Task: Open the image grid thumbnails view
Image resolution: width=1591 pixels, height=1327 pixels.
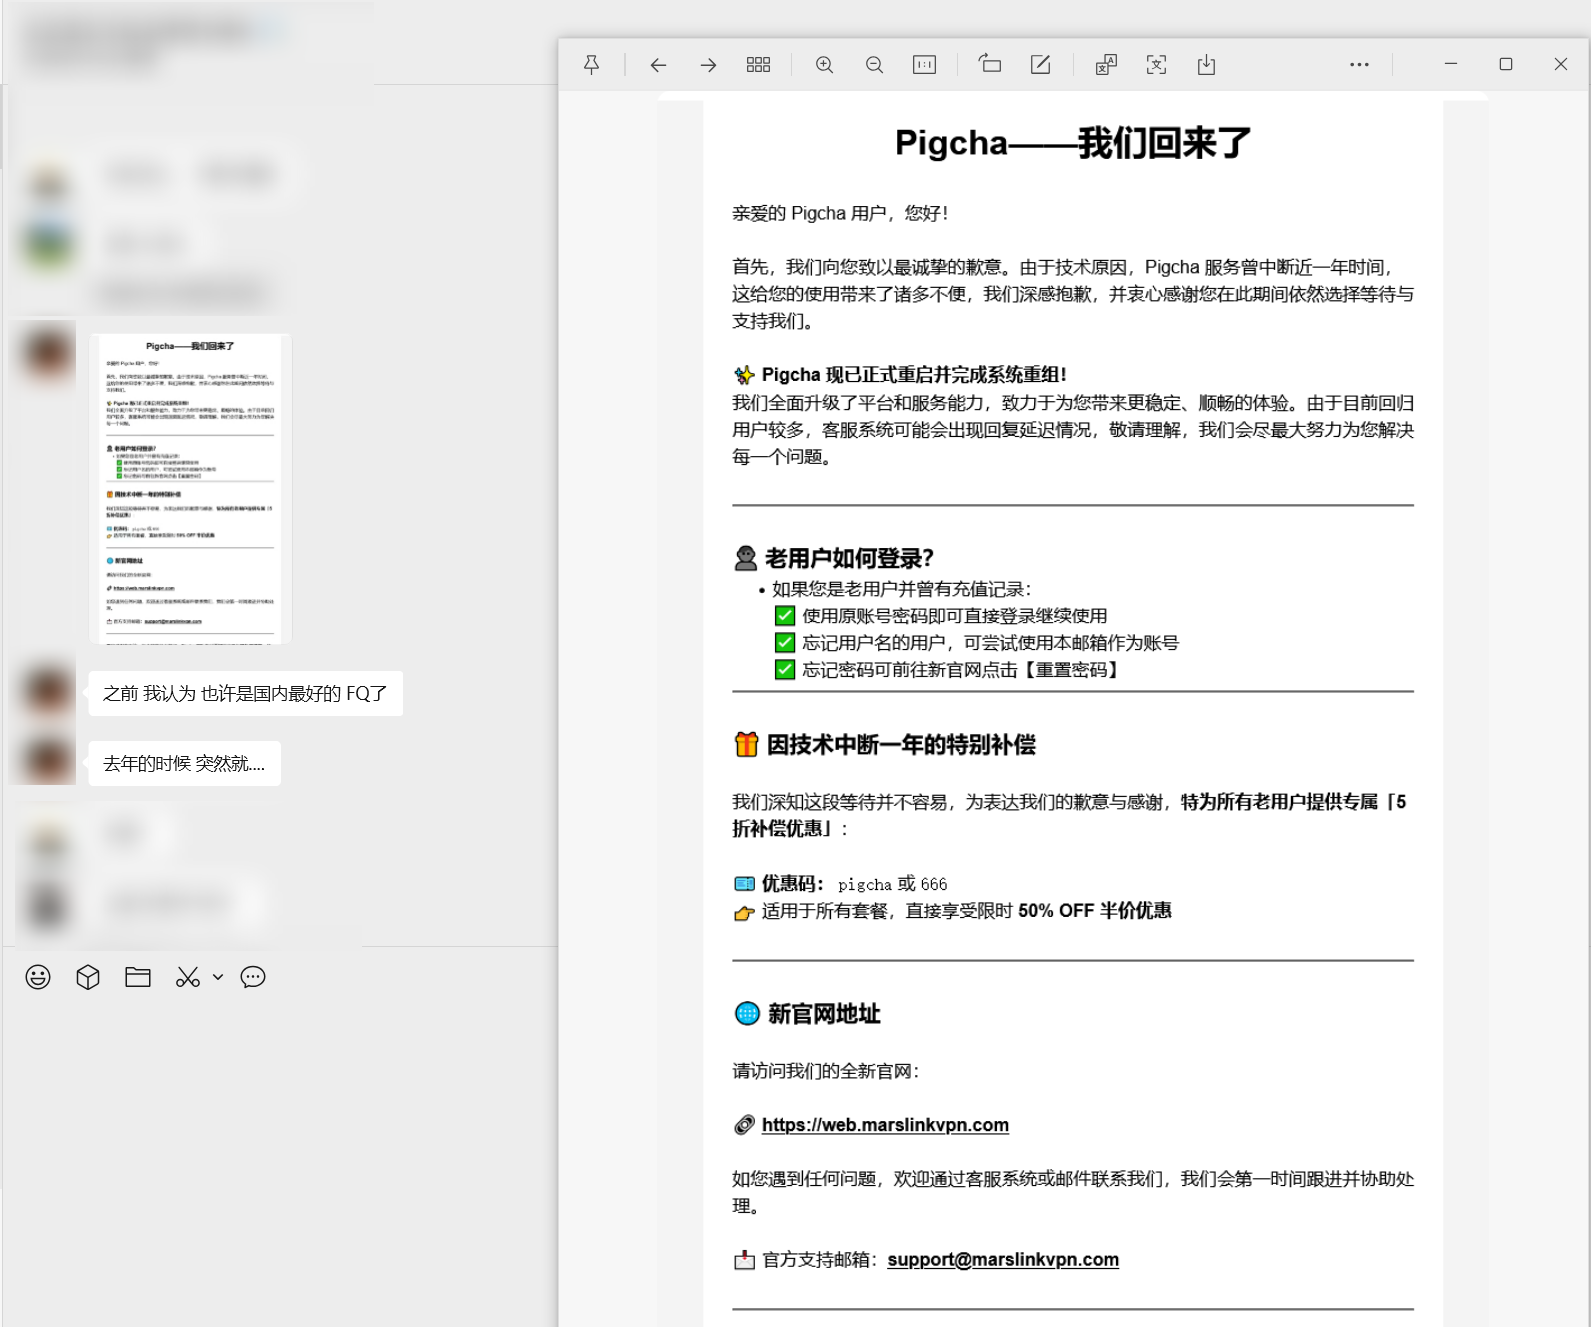Action: (x=758, y=65)
